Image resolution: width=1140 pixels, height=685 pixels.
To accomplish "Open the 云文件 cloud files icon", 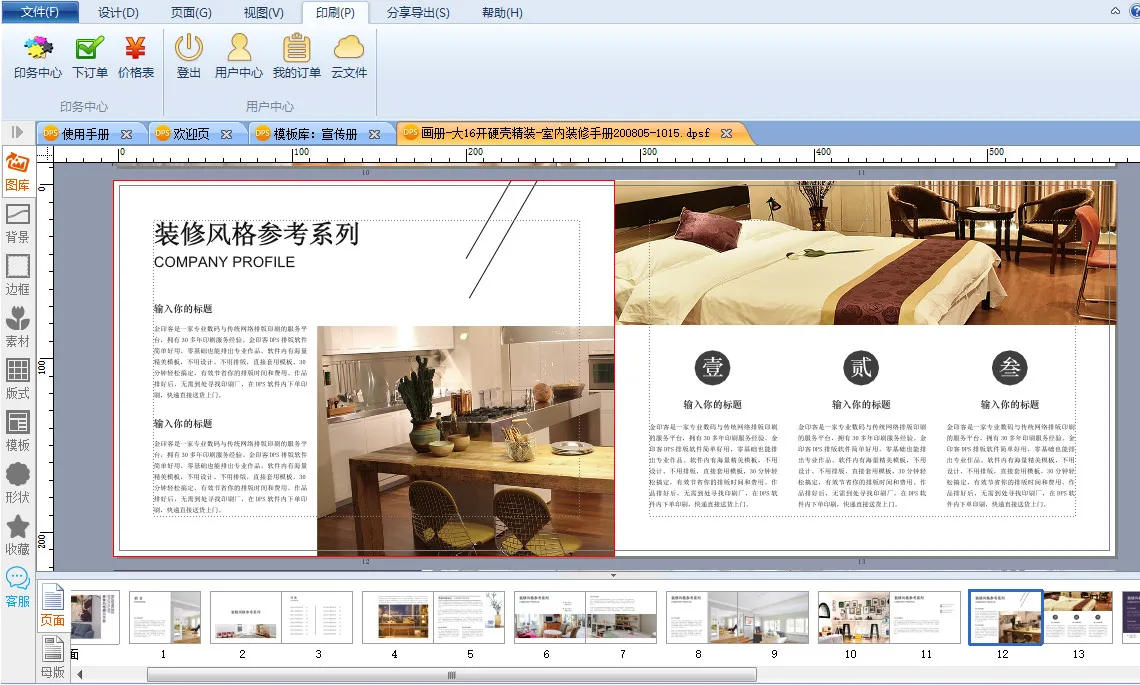I will 349,56.
